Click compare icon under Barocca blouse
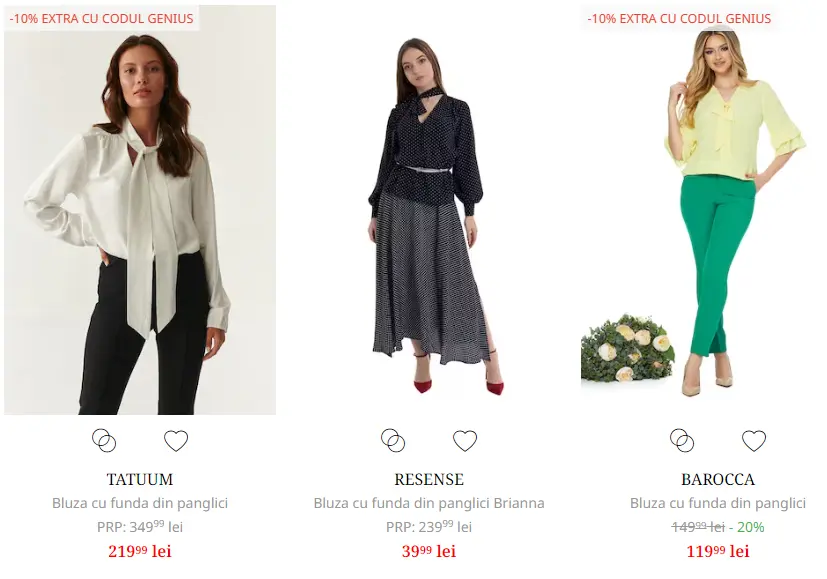 coord(682,441)
